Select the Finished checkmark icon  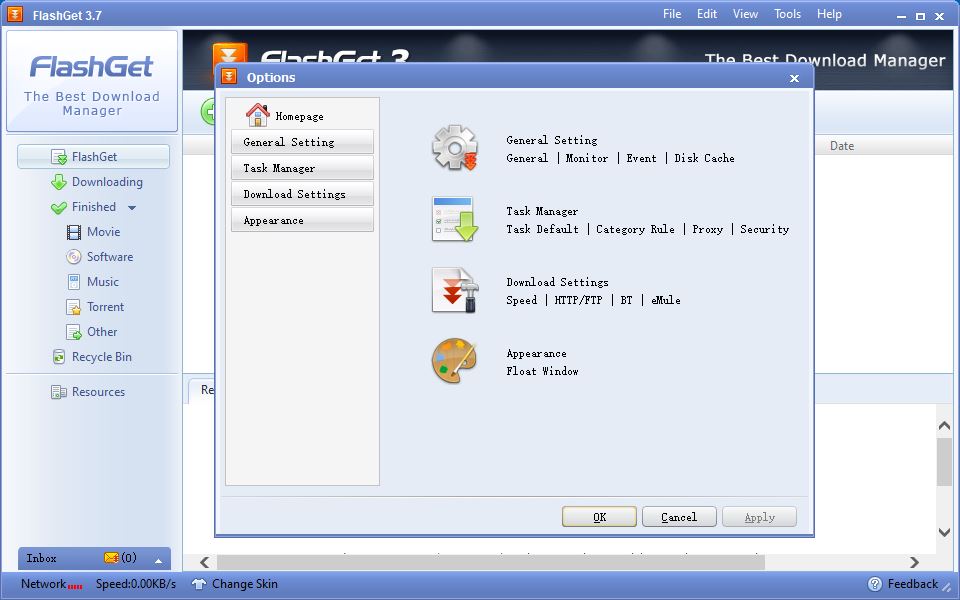[59, 208]
